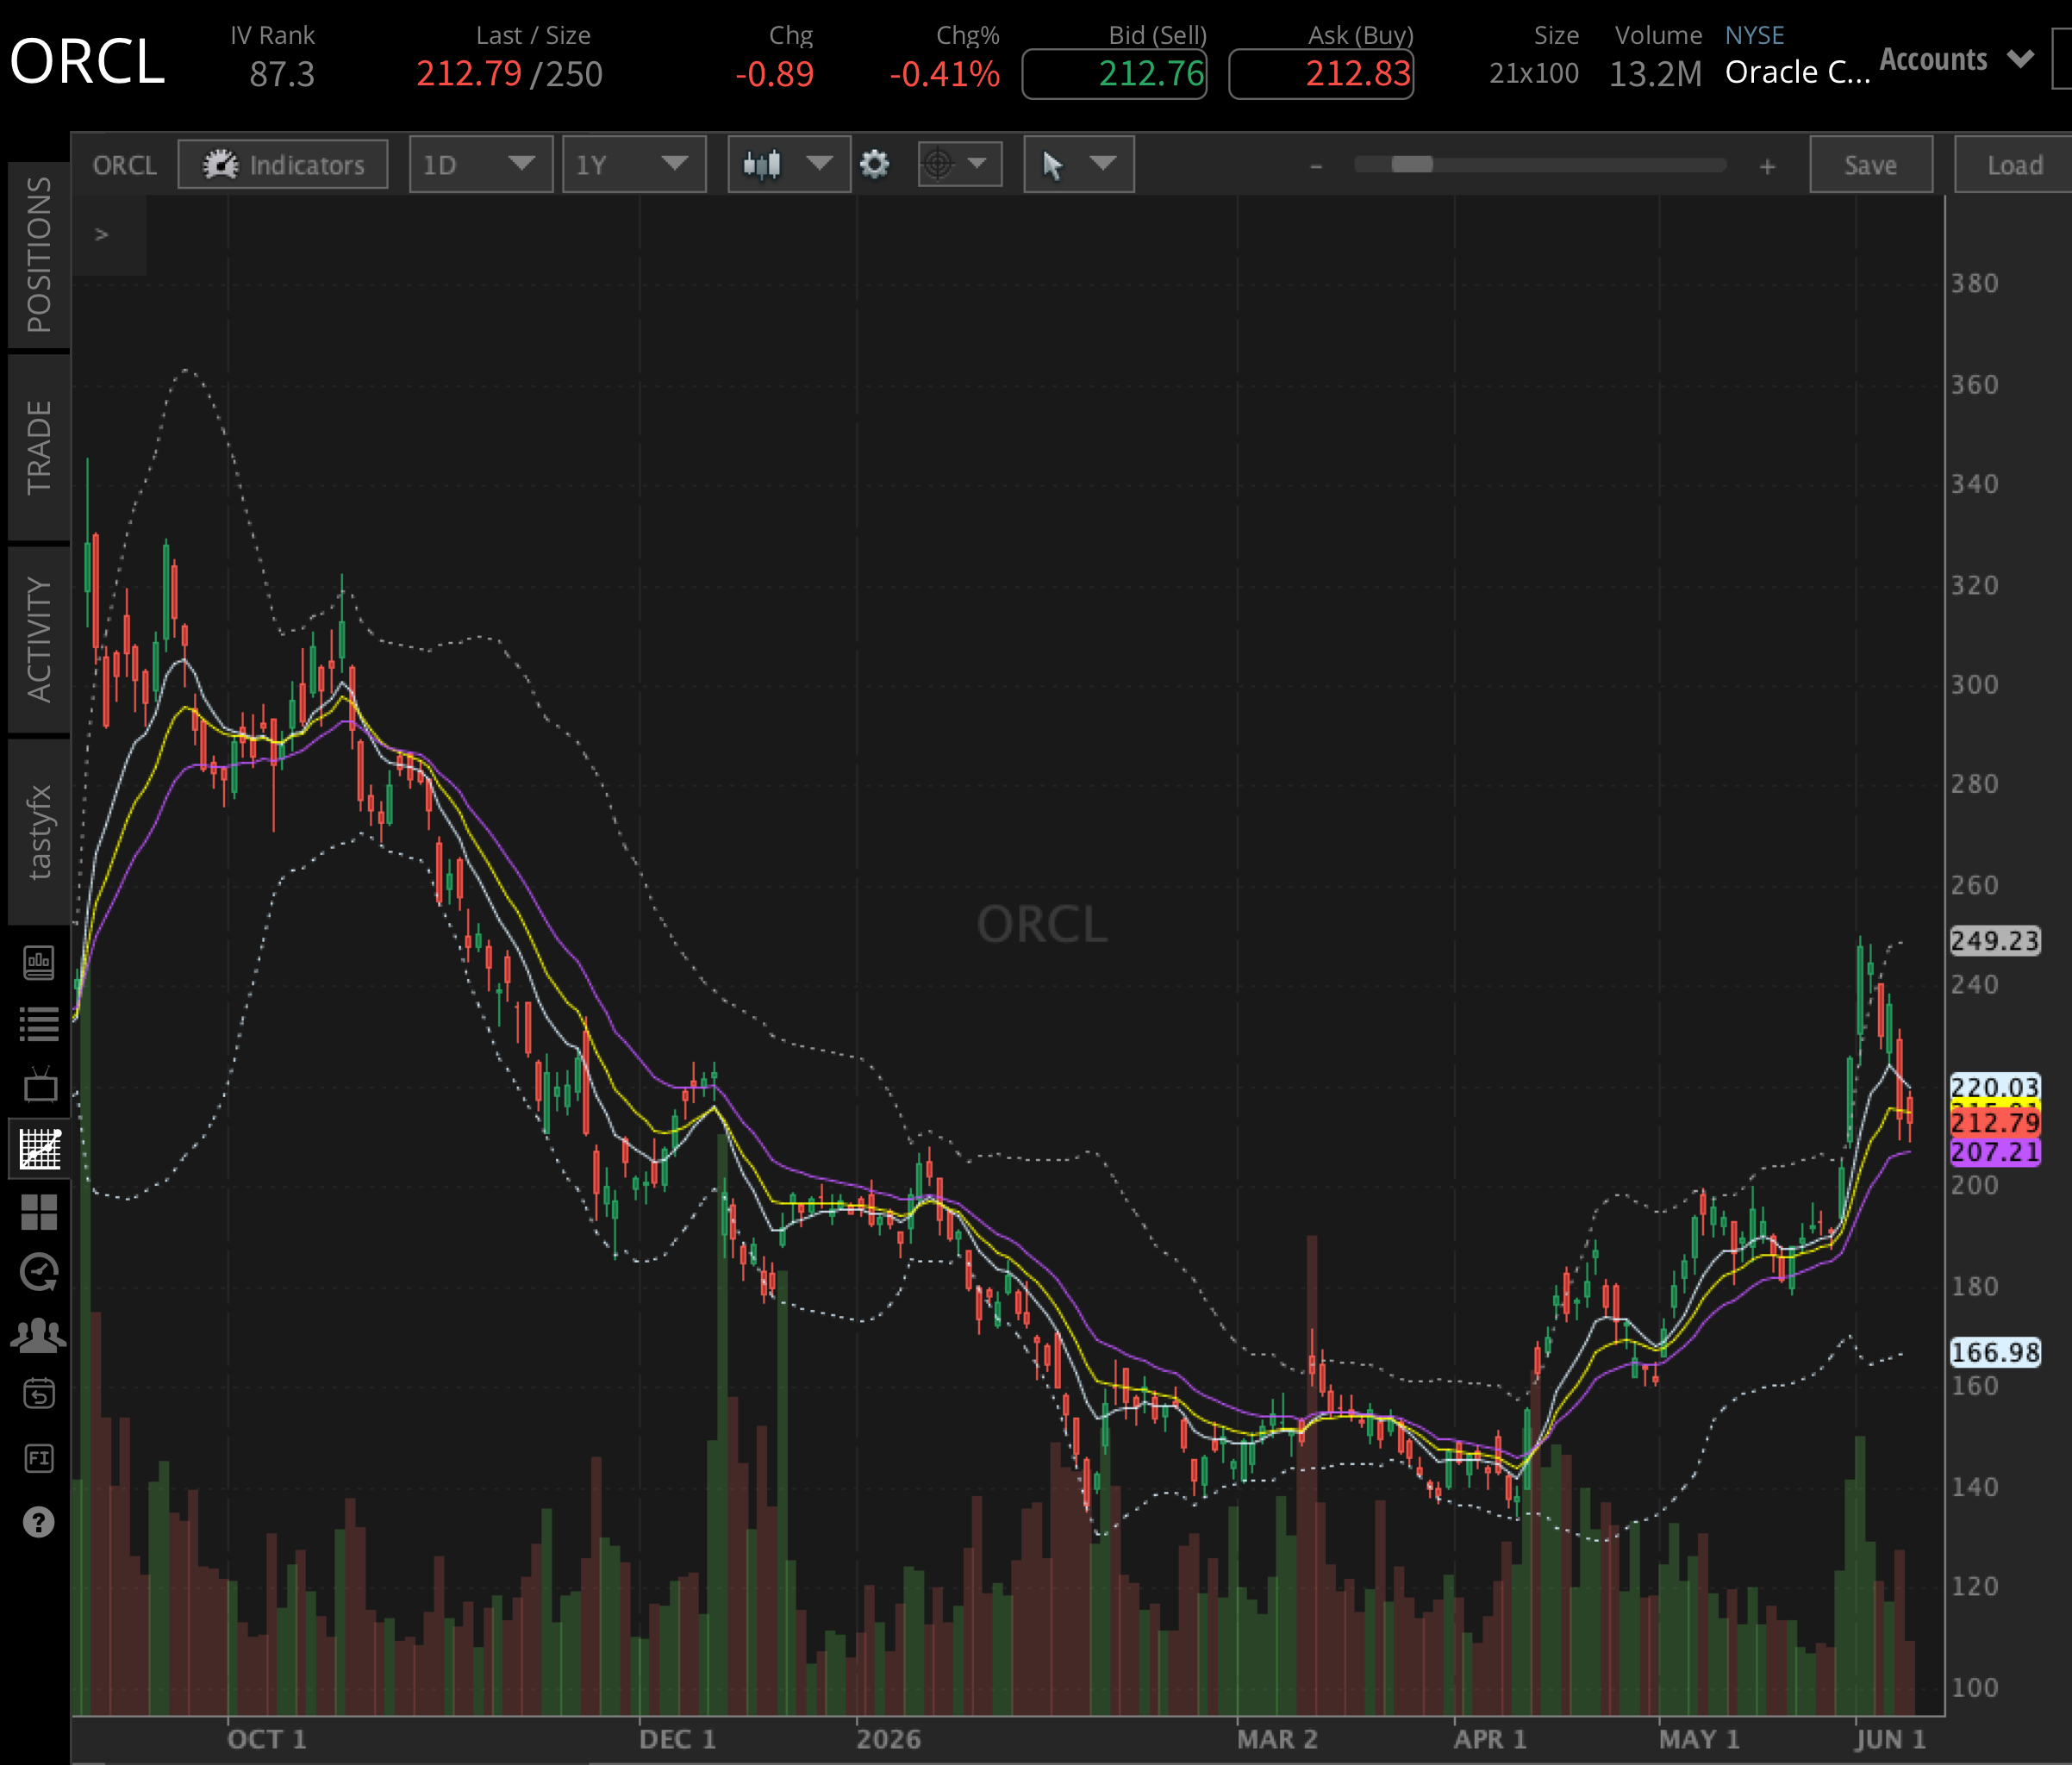Open the help question mark icon
The height and width of the screenshot is (1765, 2072).
tap(39, 1522)
